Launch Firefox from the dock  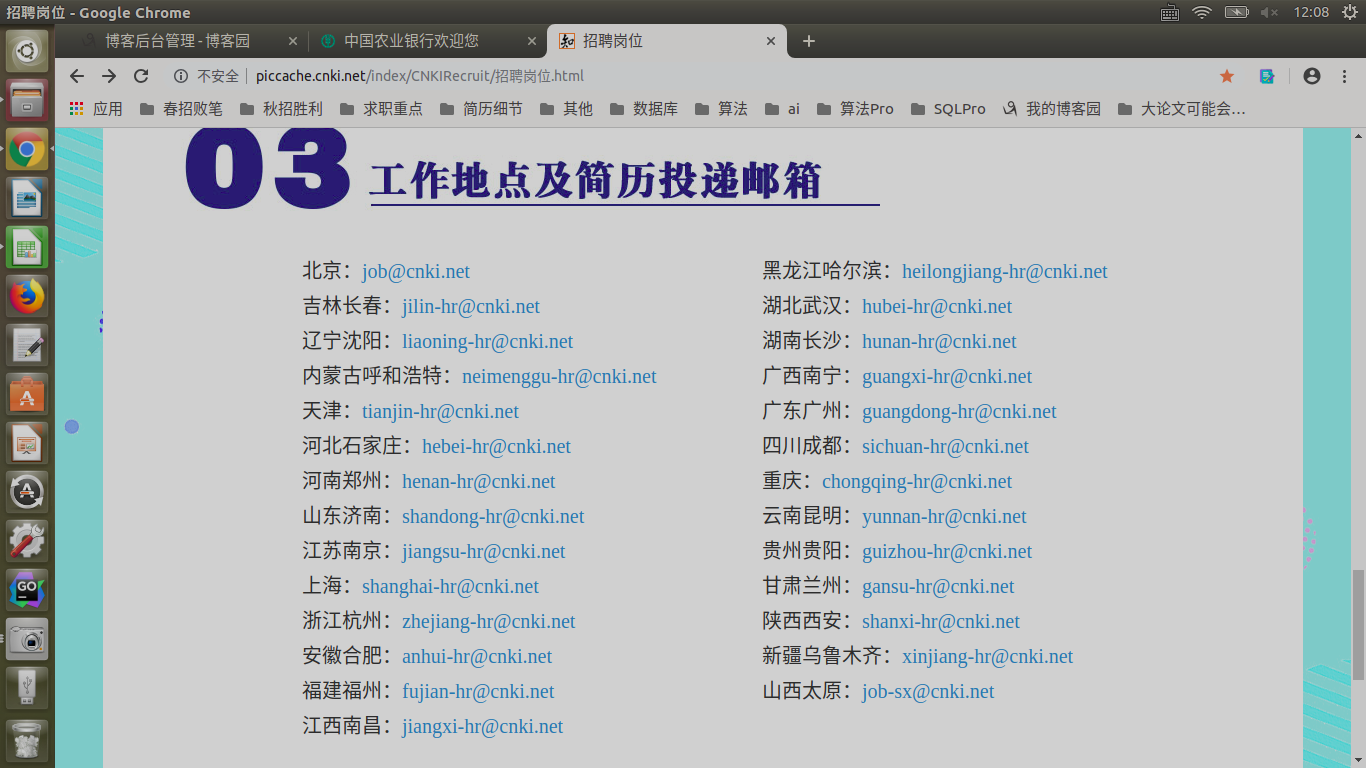click(x=27, y=296)
